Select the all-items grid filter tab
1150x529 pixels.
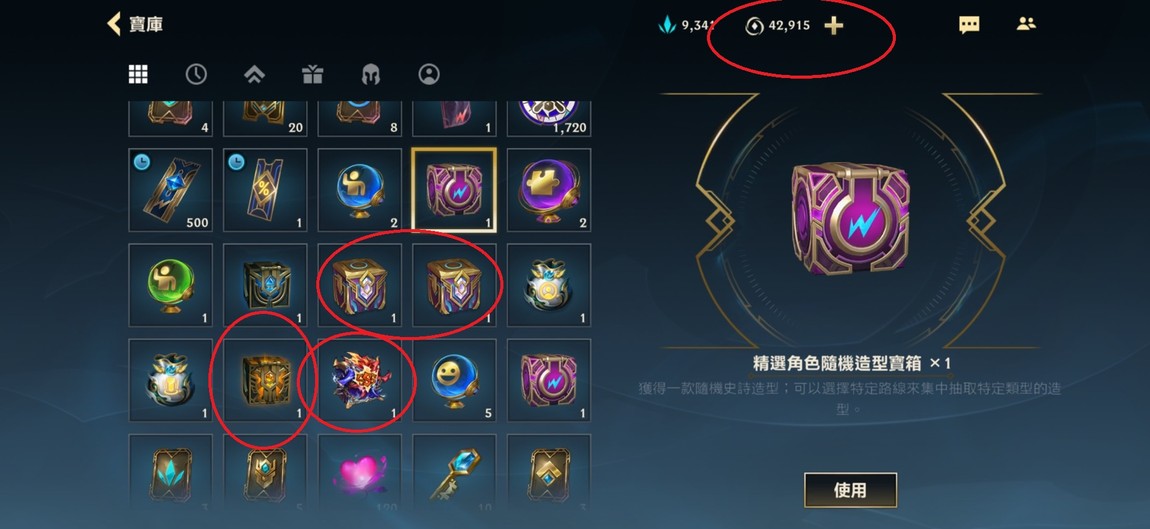tap(138, 73)
